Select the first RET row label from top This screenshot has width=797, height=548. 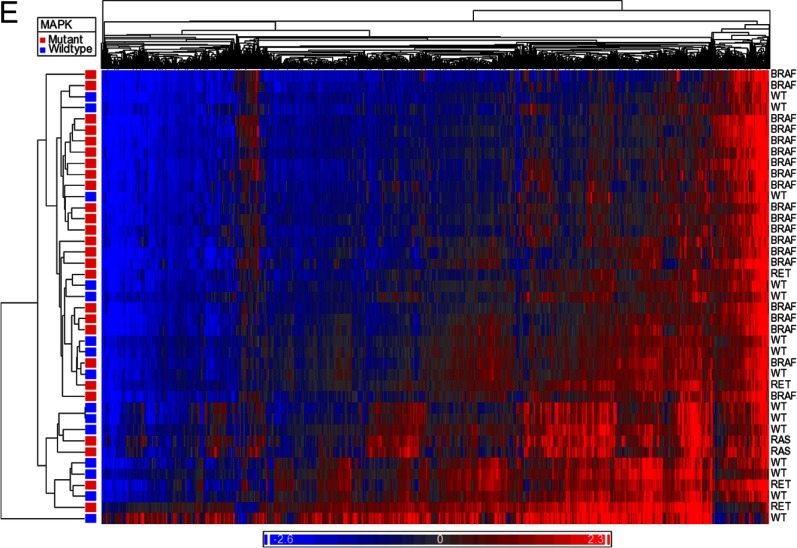coord(781,273)
